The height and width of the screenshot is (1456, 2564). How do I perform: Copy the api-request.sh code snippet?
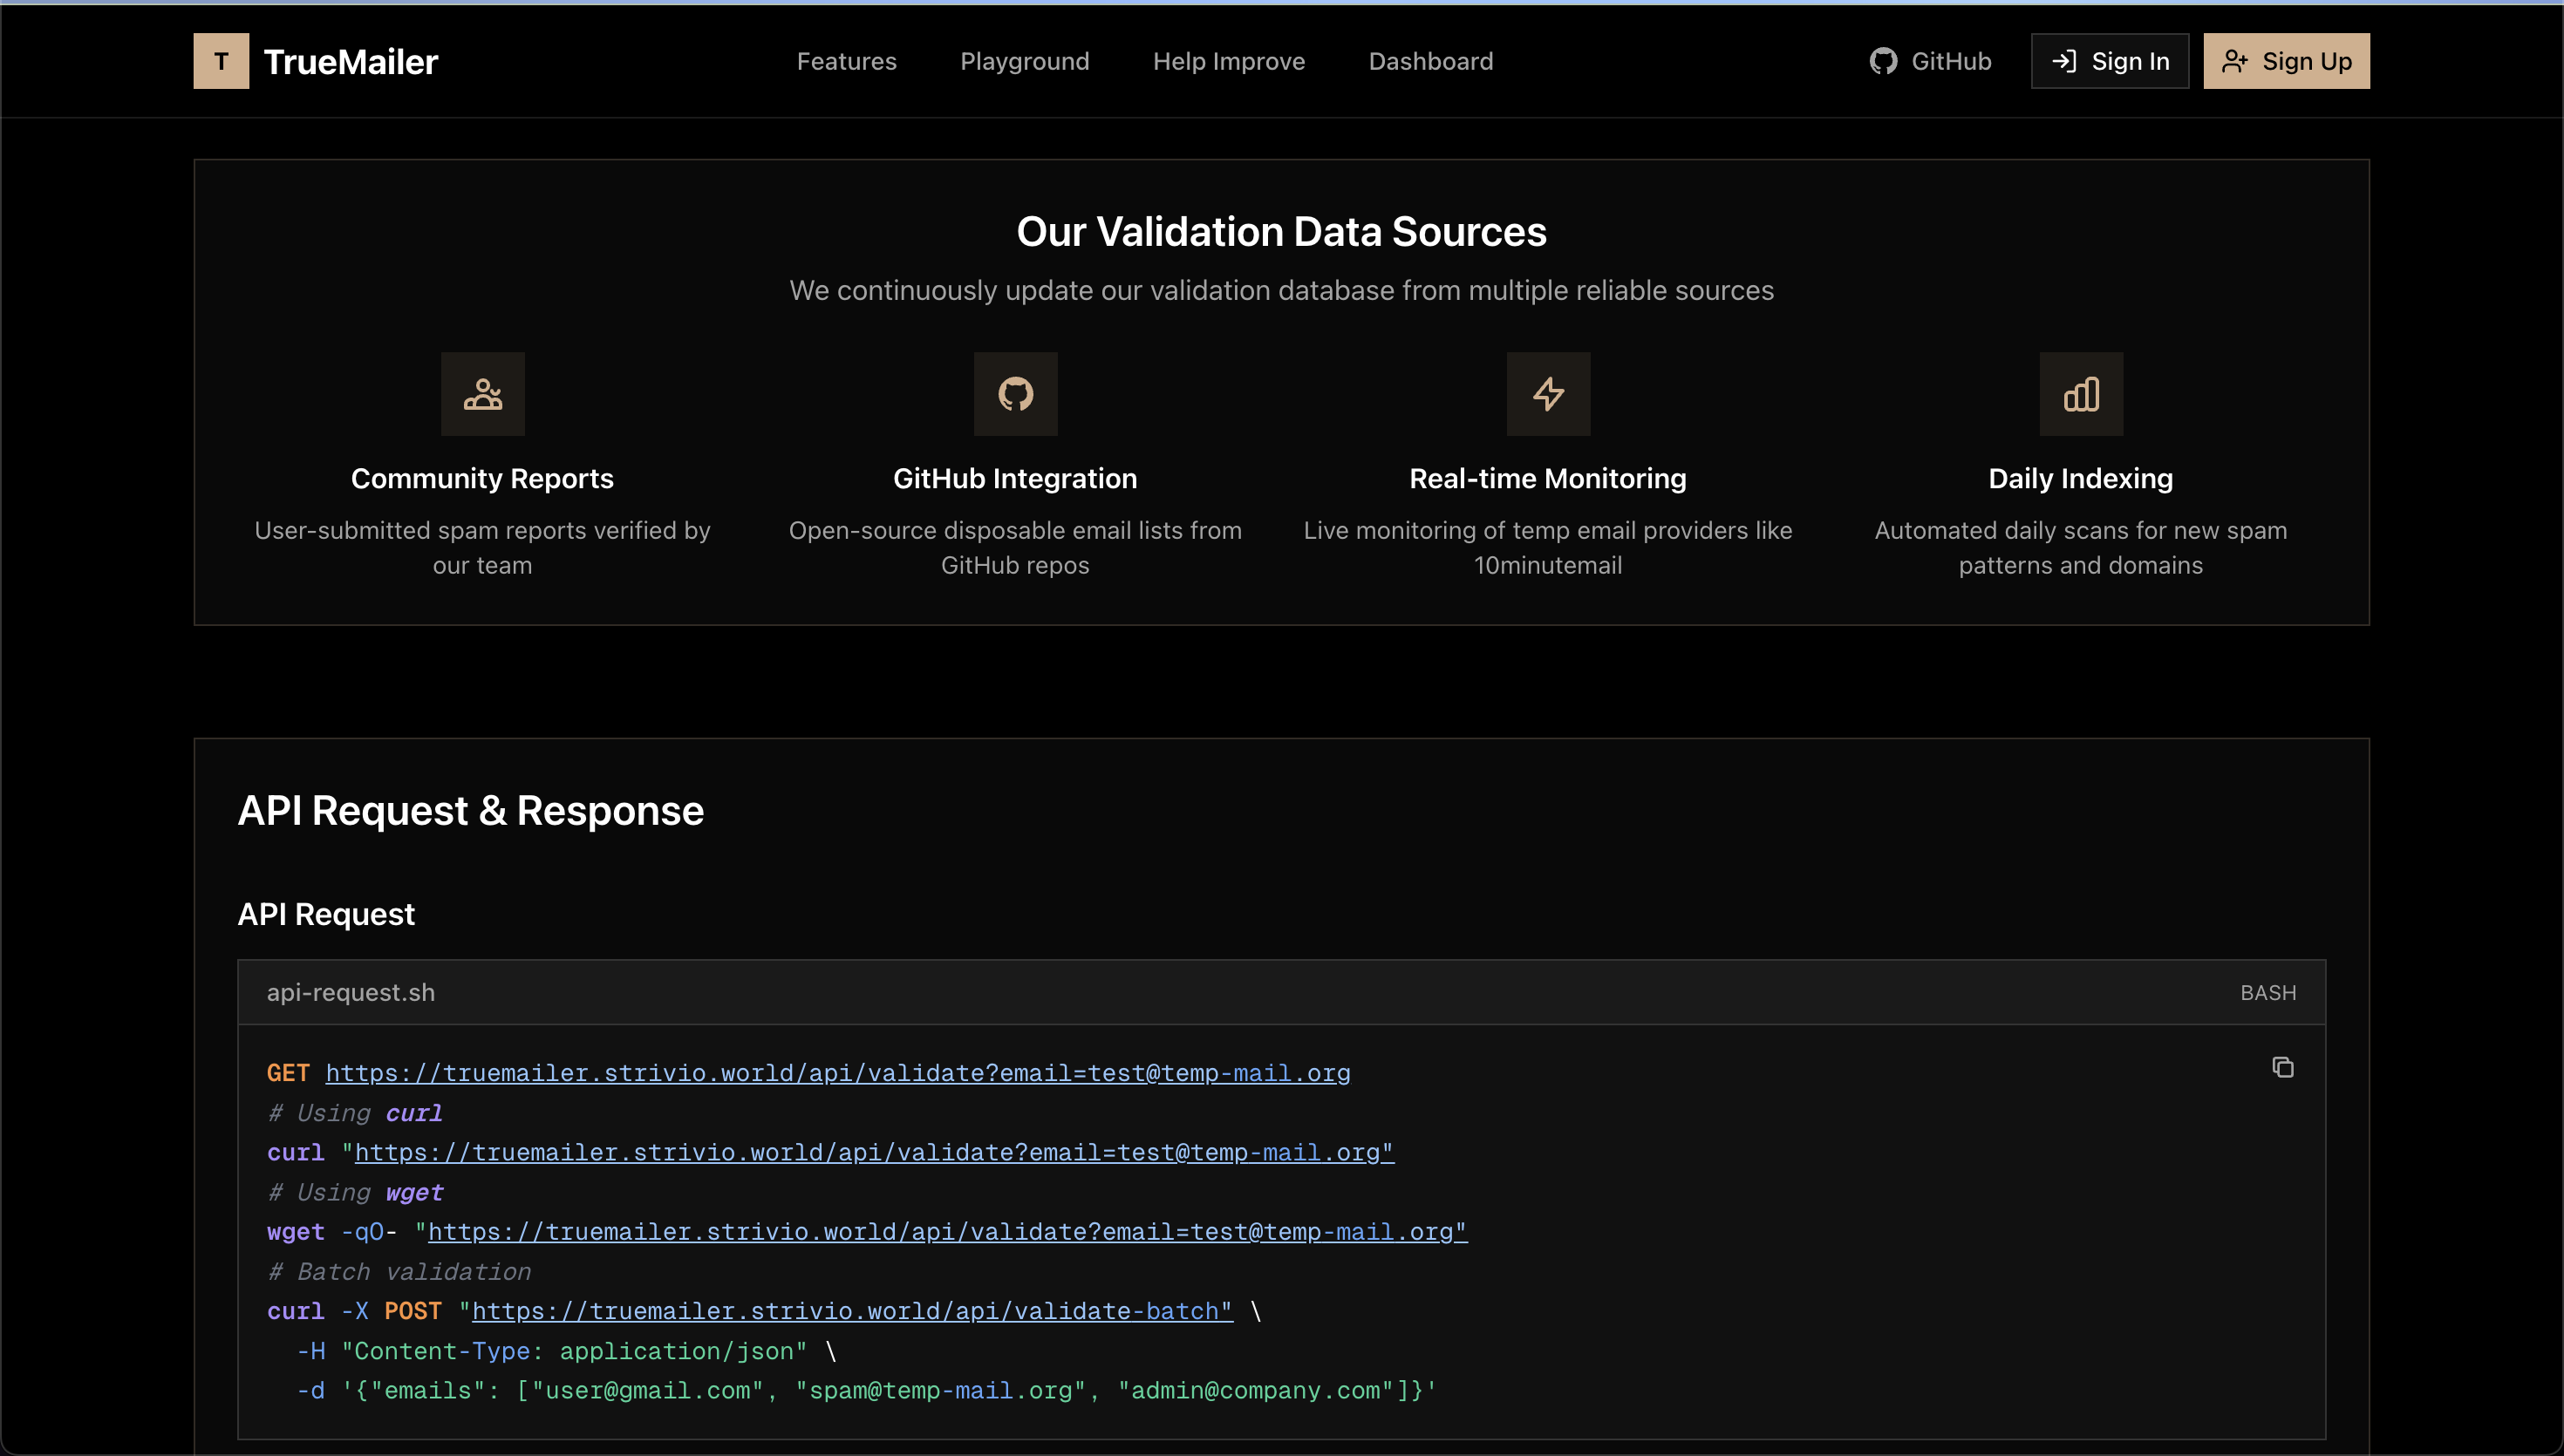(x=2282, y=1067)
